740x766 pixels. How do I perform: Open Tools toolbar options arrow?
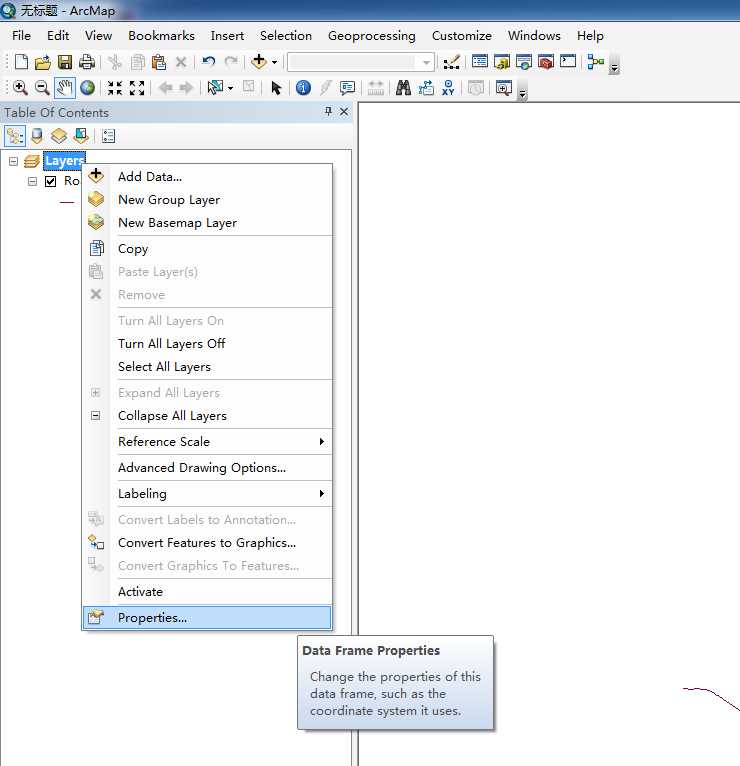tap(523, 93)
